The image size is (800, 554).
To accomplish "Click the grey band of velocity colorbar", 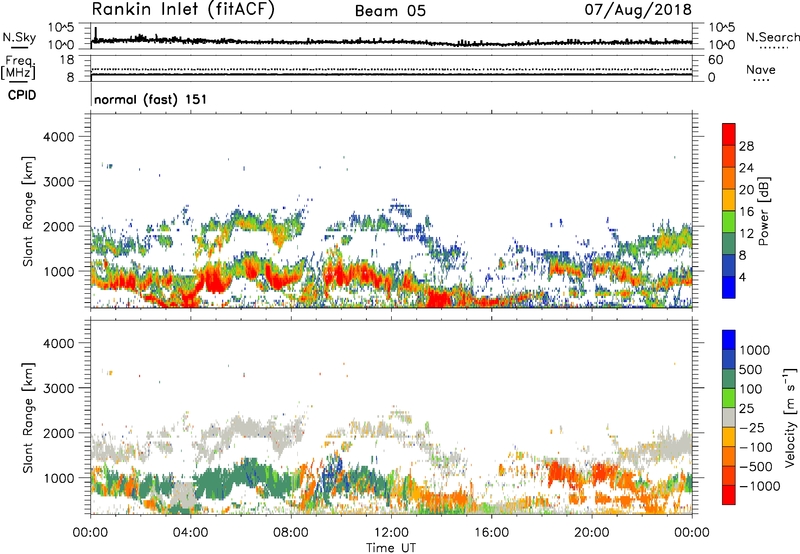I will [x=729, y=417].
